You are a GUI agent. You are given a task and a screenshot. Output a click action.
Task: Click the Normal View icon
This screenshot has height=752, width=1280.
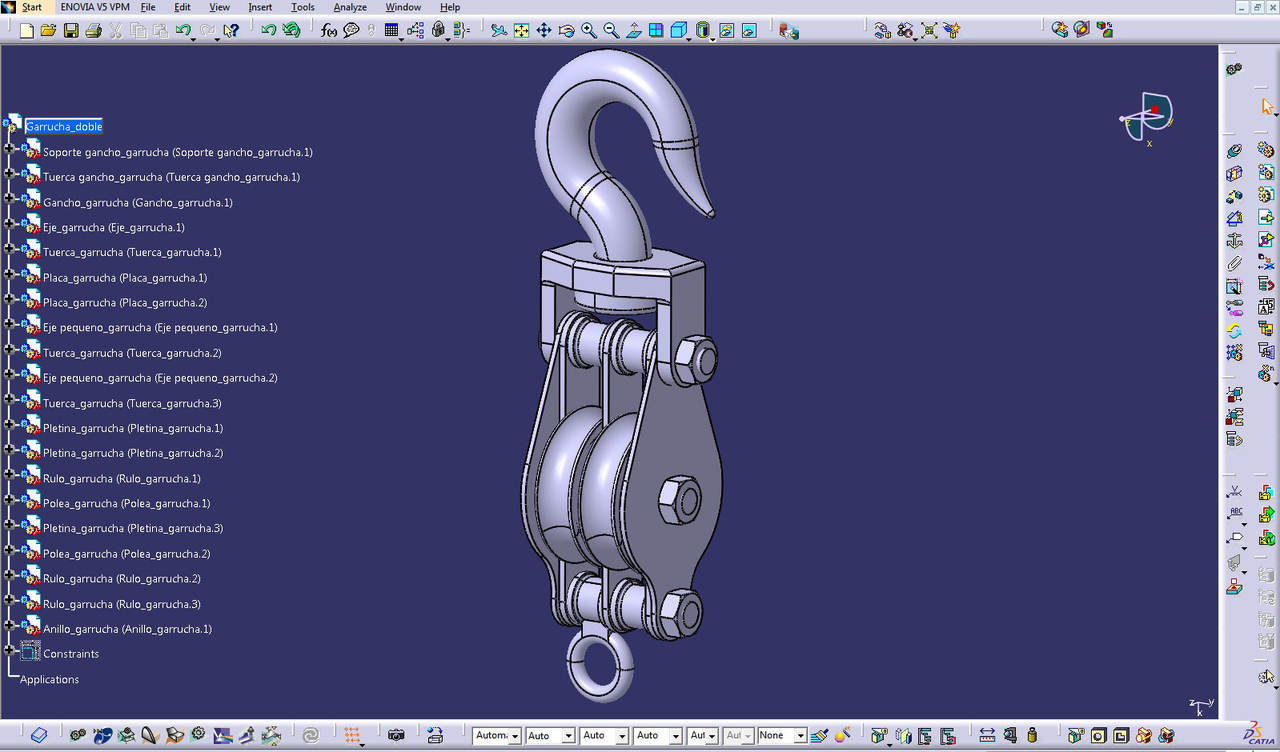pyautogui.click(x=633, y=31)
